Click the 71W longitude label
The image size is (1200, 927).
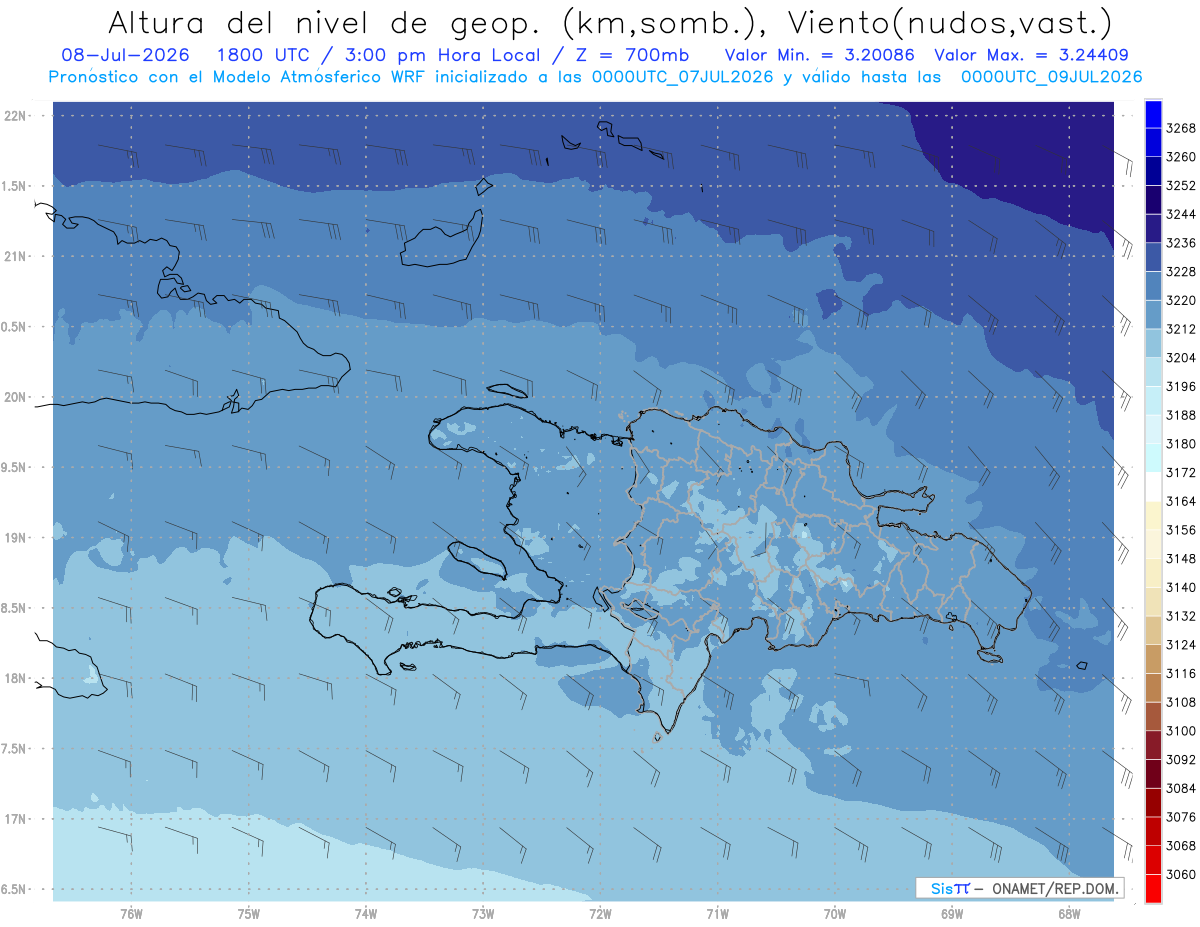(x=717, y=914)
